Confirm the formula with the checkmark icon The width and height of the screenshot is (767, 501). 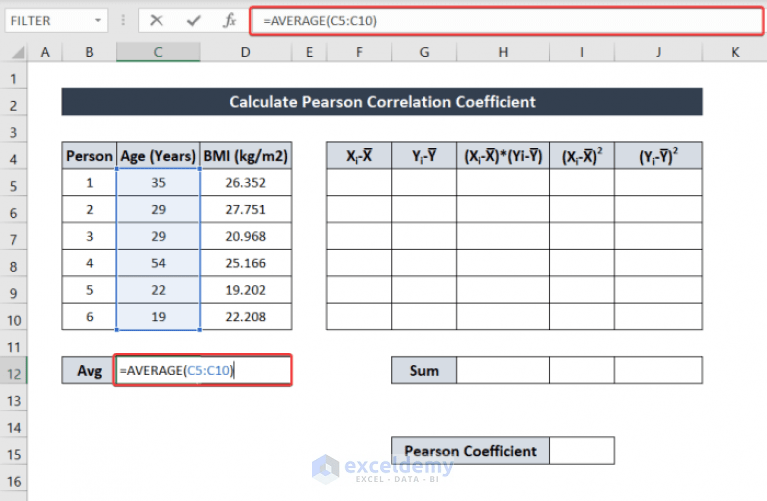pos(194,21)
